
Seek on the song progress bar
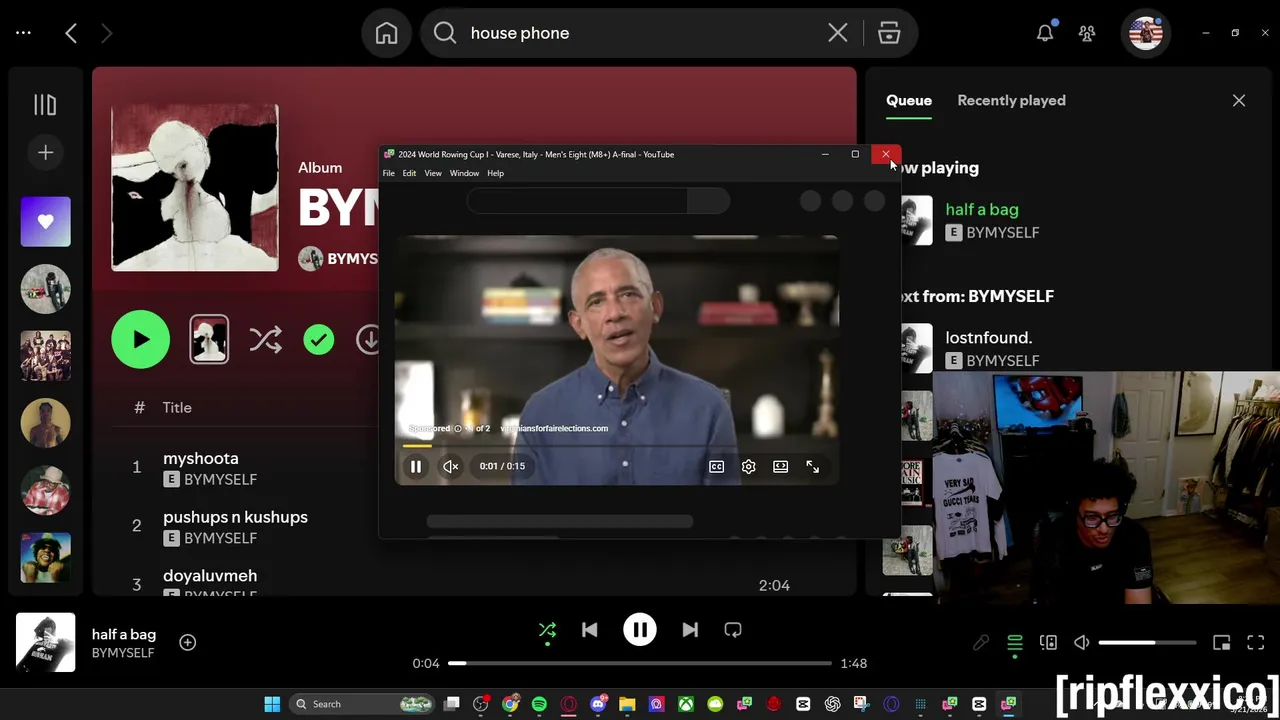(x=639, y=663)
